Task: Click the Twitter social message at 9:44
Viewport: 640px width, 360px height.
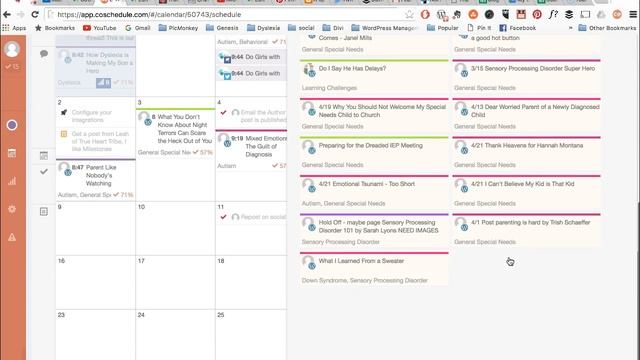Action: point(251,73)
